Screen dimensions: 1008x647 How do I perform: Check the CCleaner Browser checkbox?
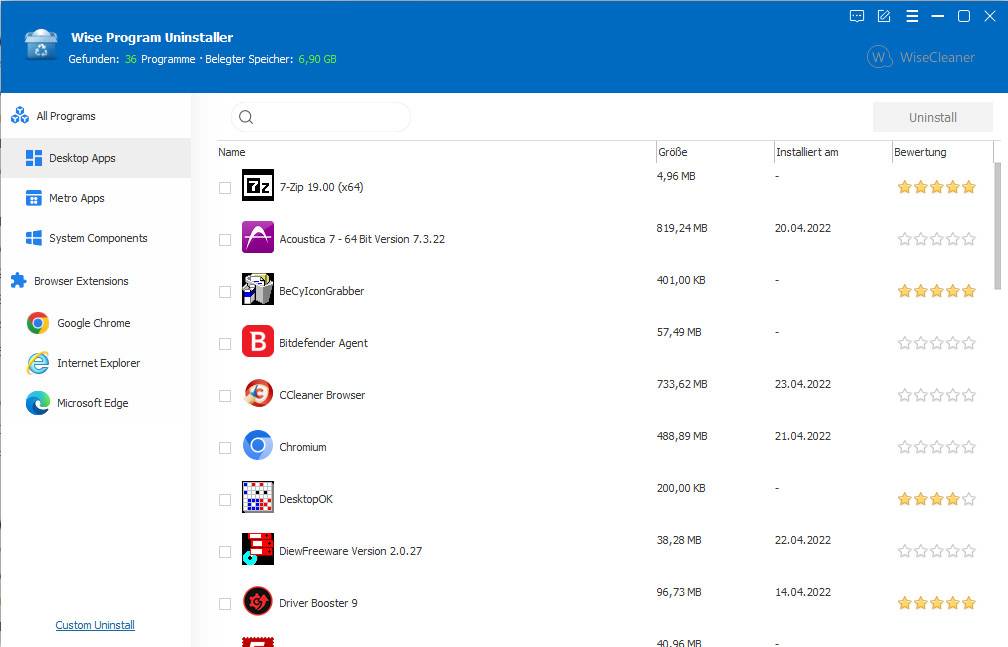tap(225, 396)
